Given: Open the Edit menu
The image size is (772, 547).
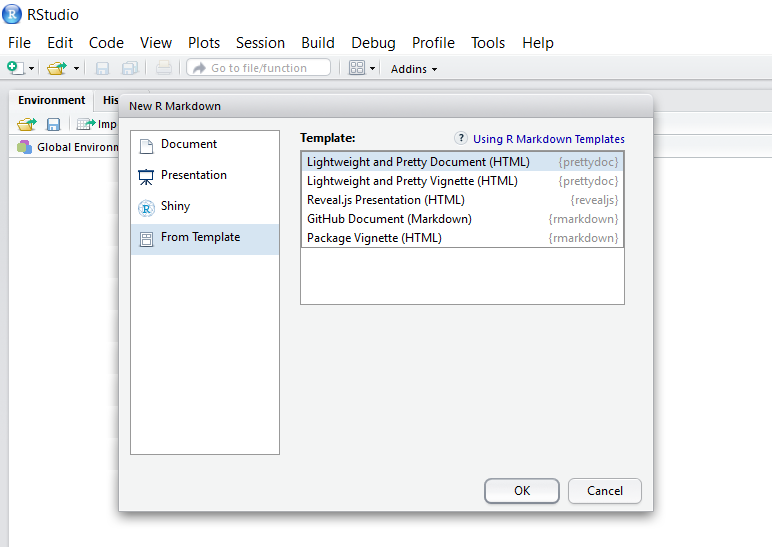Looking at the screenshot, I should coord(60,43).
